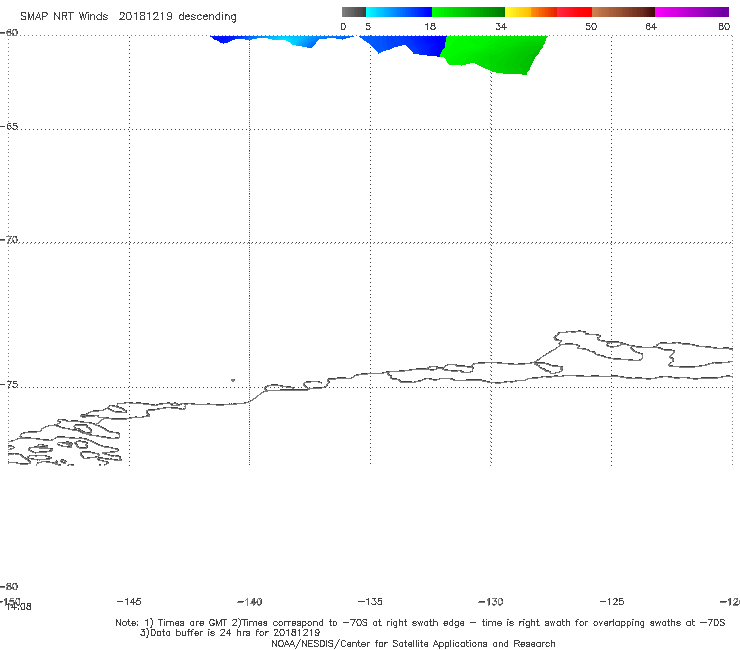Click the 'SMAP NRT Winds 20181219 descending' title

tap(128, 16)
